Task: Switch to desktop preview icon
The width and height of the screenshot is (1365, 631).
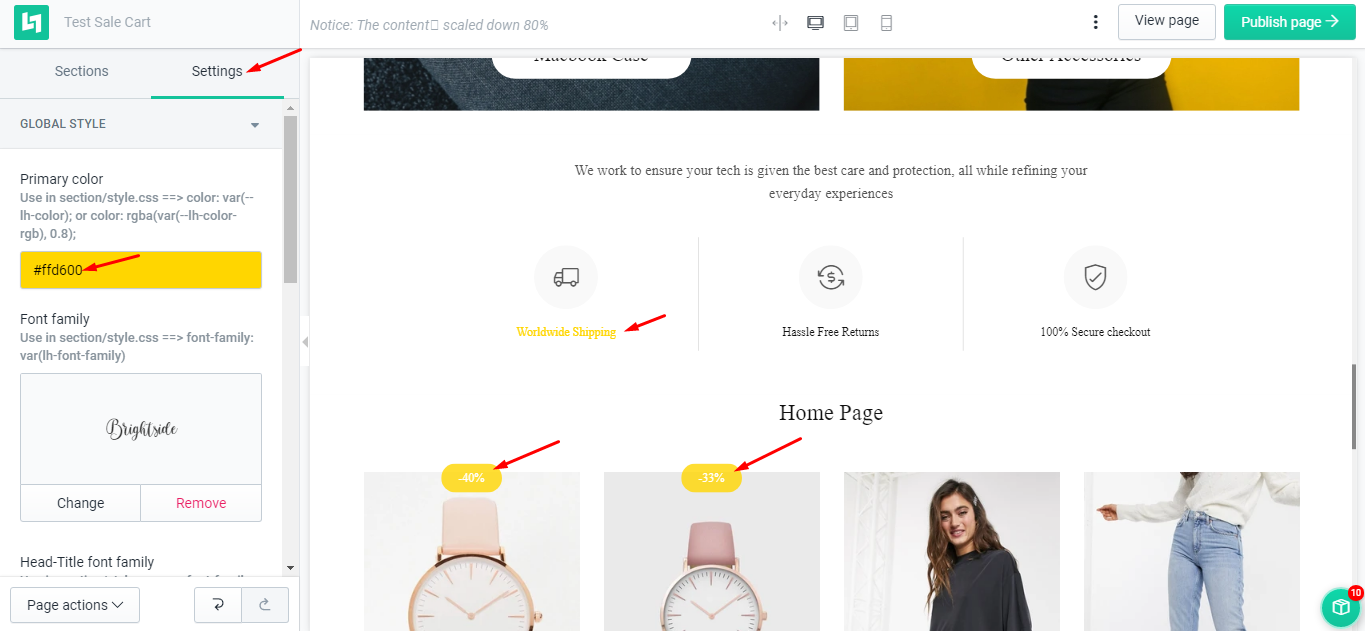Action: pos(815,23)
